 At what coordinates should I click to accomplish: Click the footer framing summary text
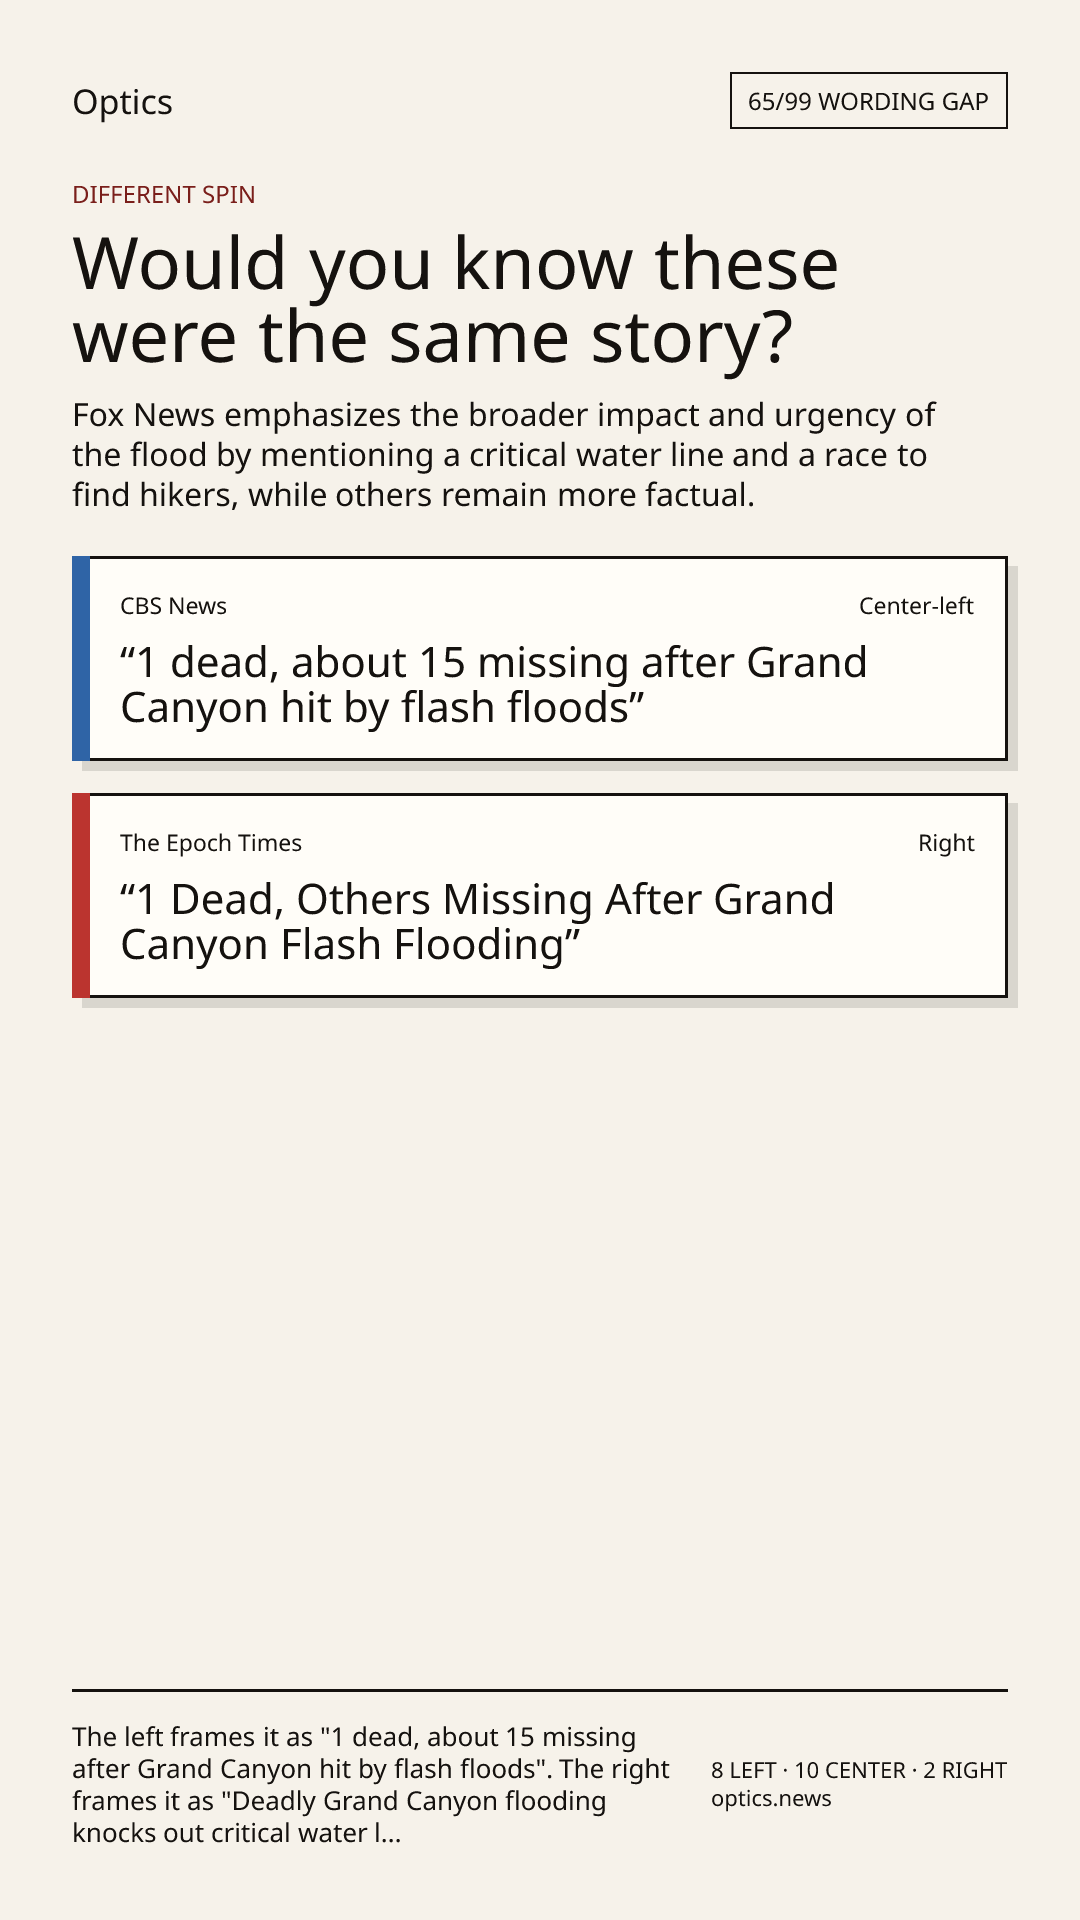pyautogui.click(x=371, y=1785)
